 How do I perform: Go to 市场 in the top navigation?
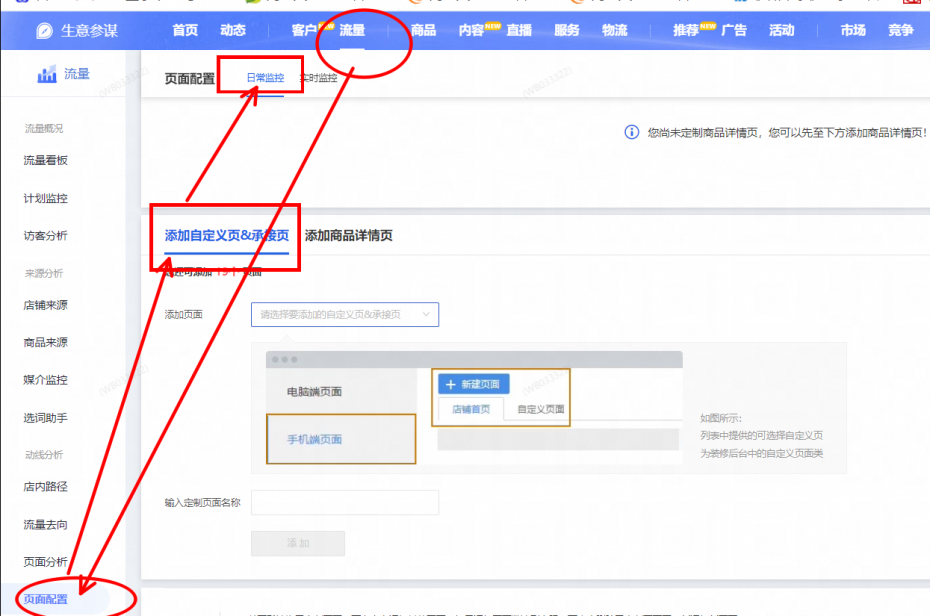(853, 30)
